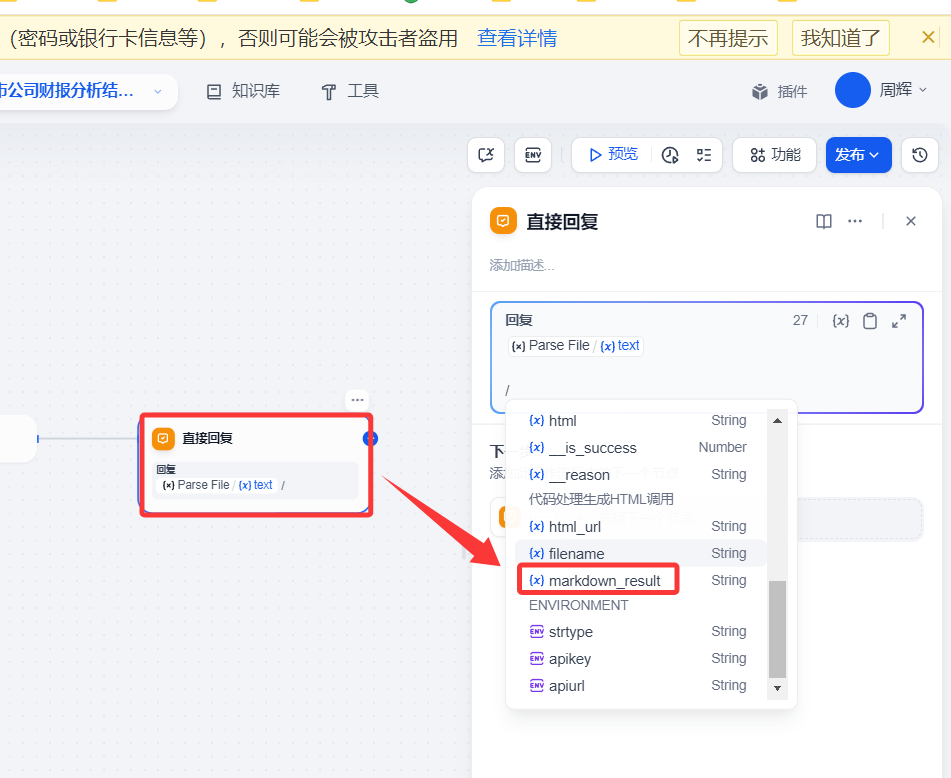
Task: Select the apiurl environment variable
Action: pos(640,685)
